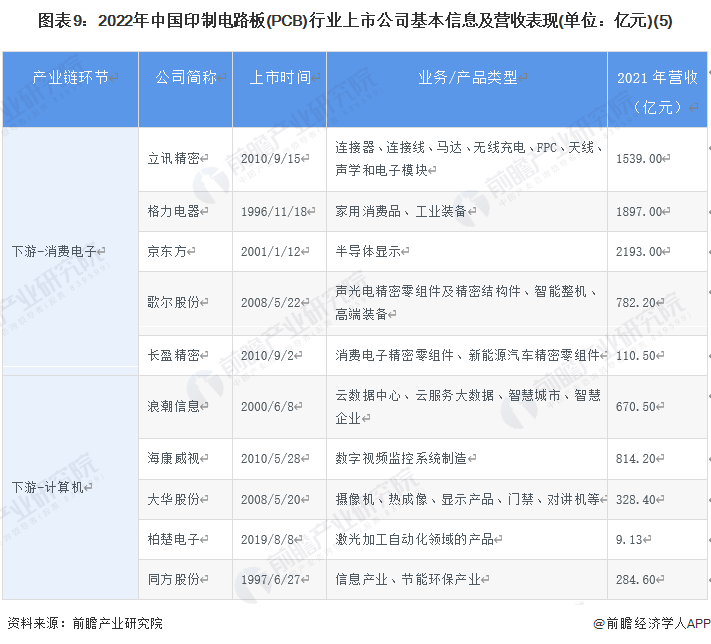Select the product text '云数据中心、云服务大数据'

point(414,395)
